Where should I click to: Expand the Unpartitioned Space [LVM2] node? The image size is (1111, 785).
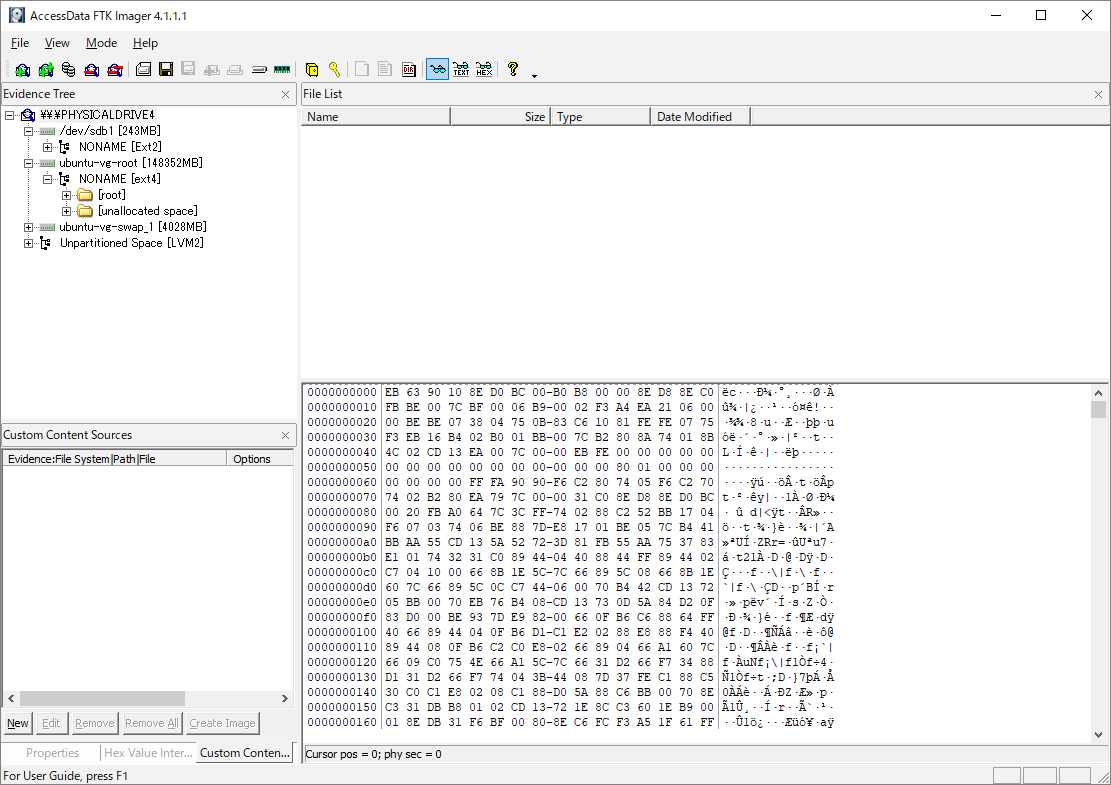click(28, 244)
